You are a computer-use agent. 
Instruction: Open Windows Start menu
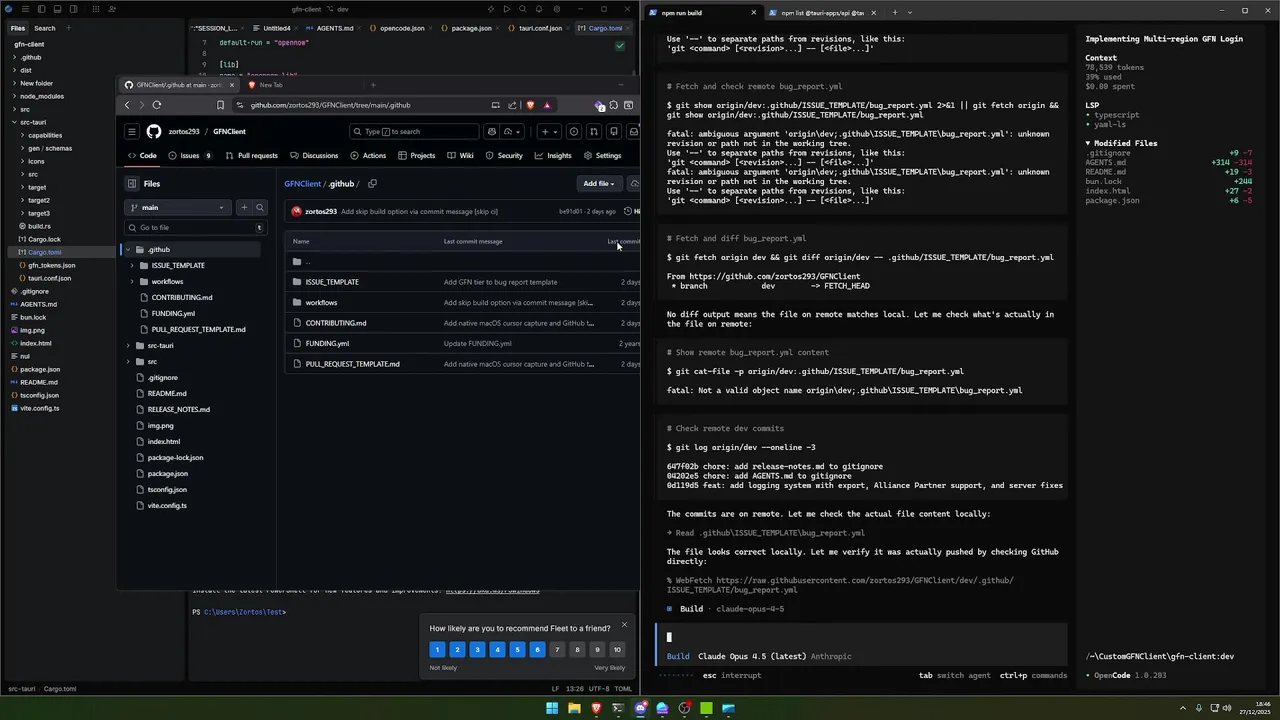coord(552,708)
